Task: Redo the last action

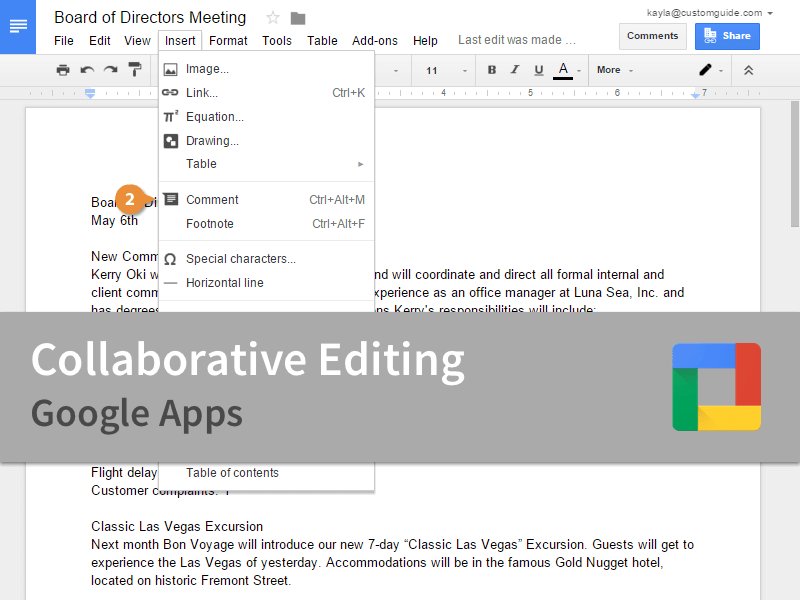Action: click(111, 70)
